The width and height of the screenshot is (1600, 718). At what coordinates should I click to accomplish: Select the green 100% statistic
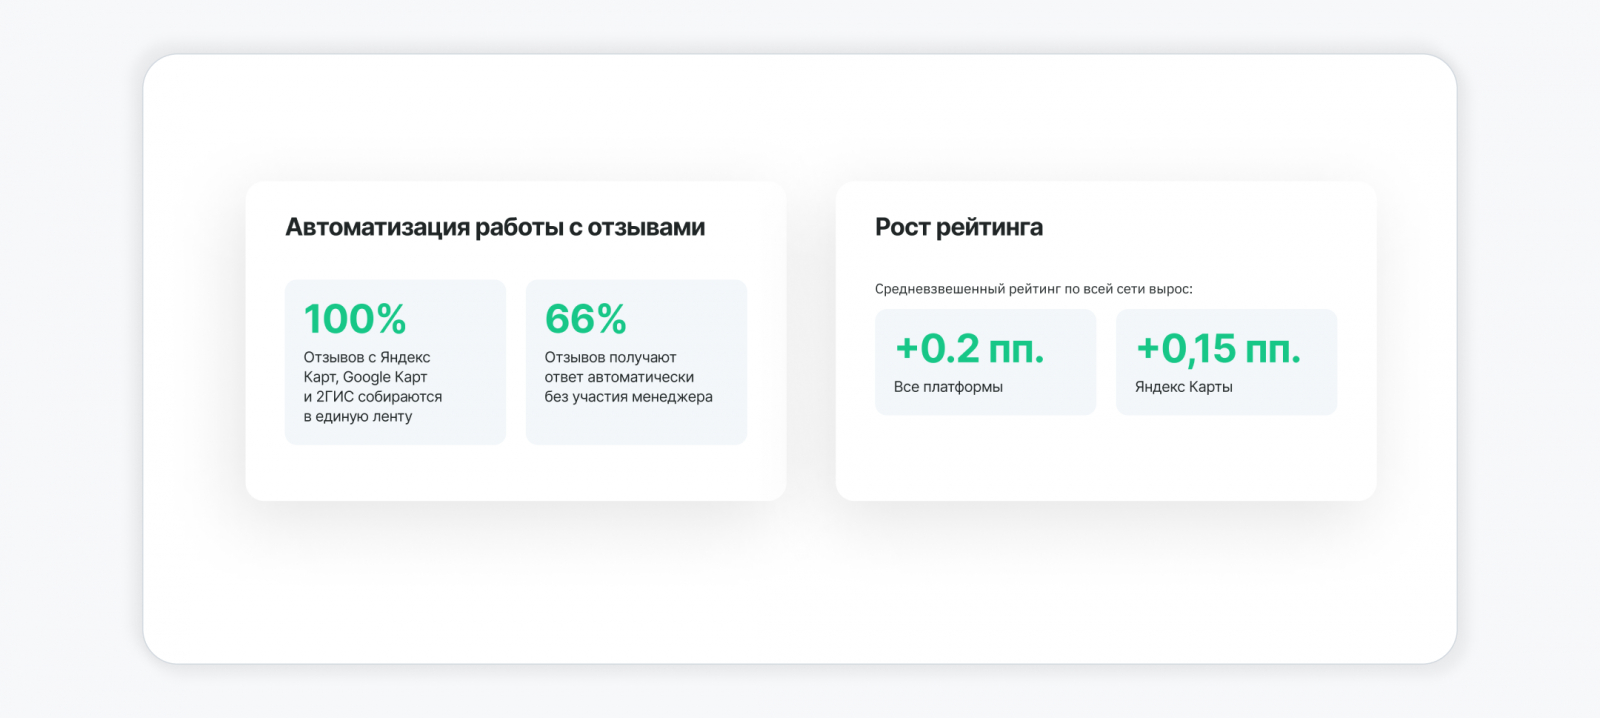[355, 319]
